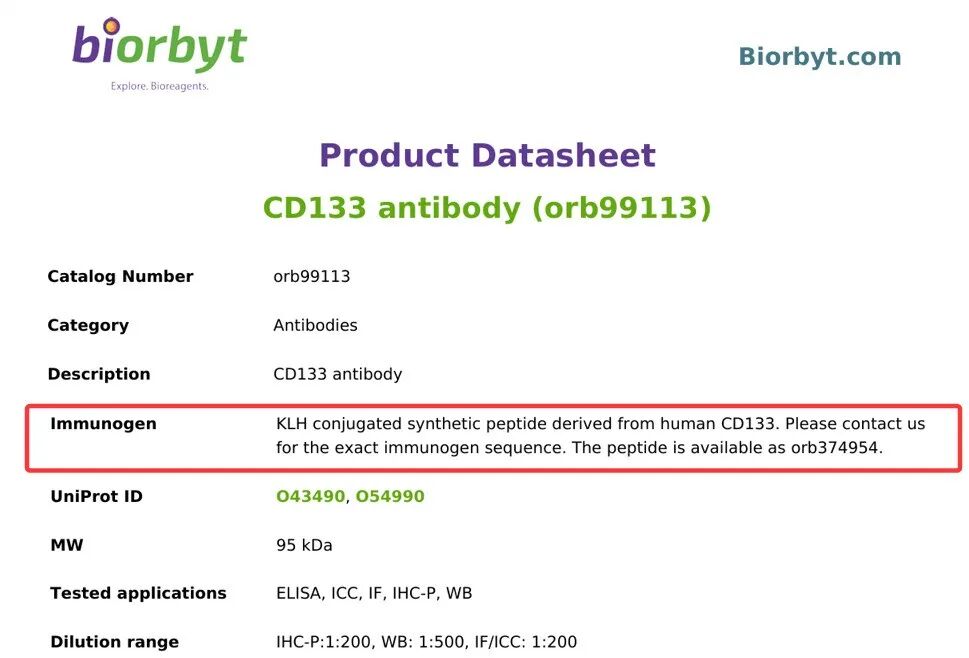Image resolution: width=969 pixels, height=658 pixels.
Task: Open the Biorbyt.com link
Action: (819, 57)
